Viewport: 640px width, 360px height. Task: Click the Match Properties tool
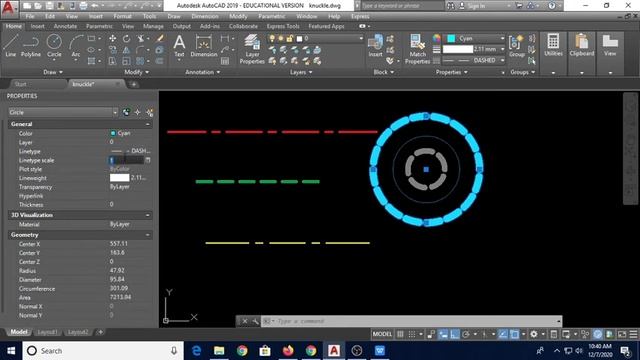417,49
